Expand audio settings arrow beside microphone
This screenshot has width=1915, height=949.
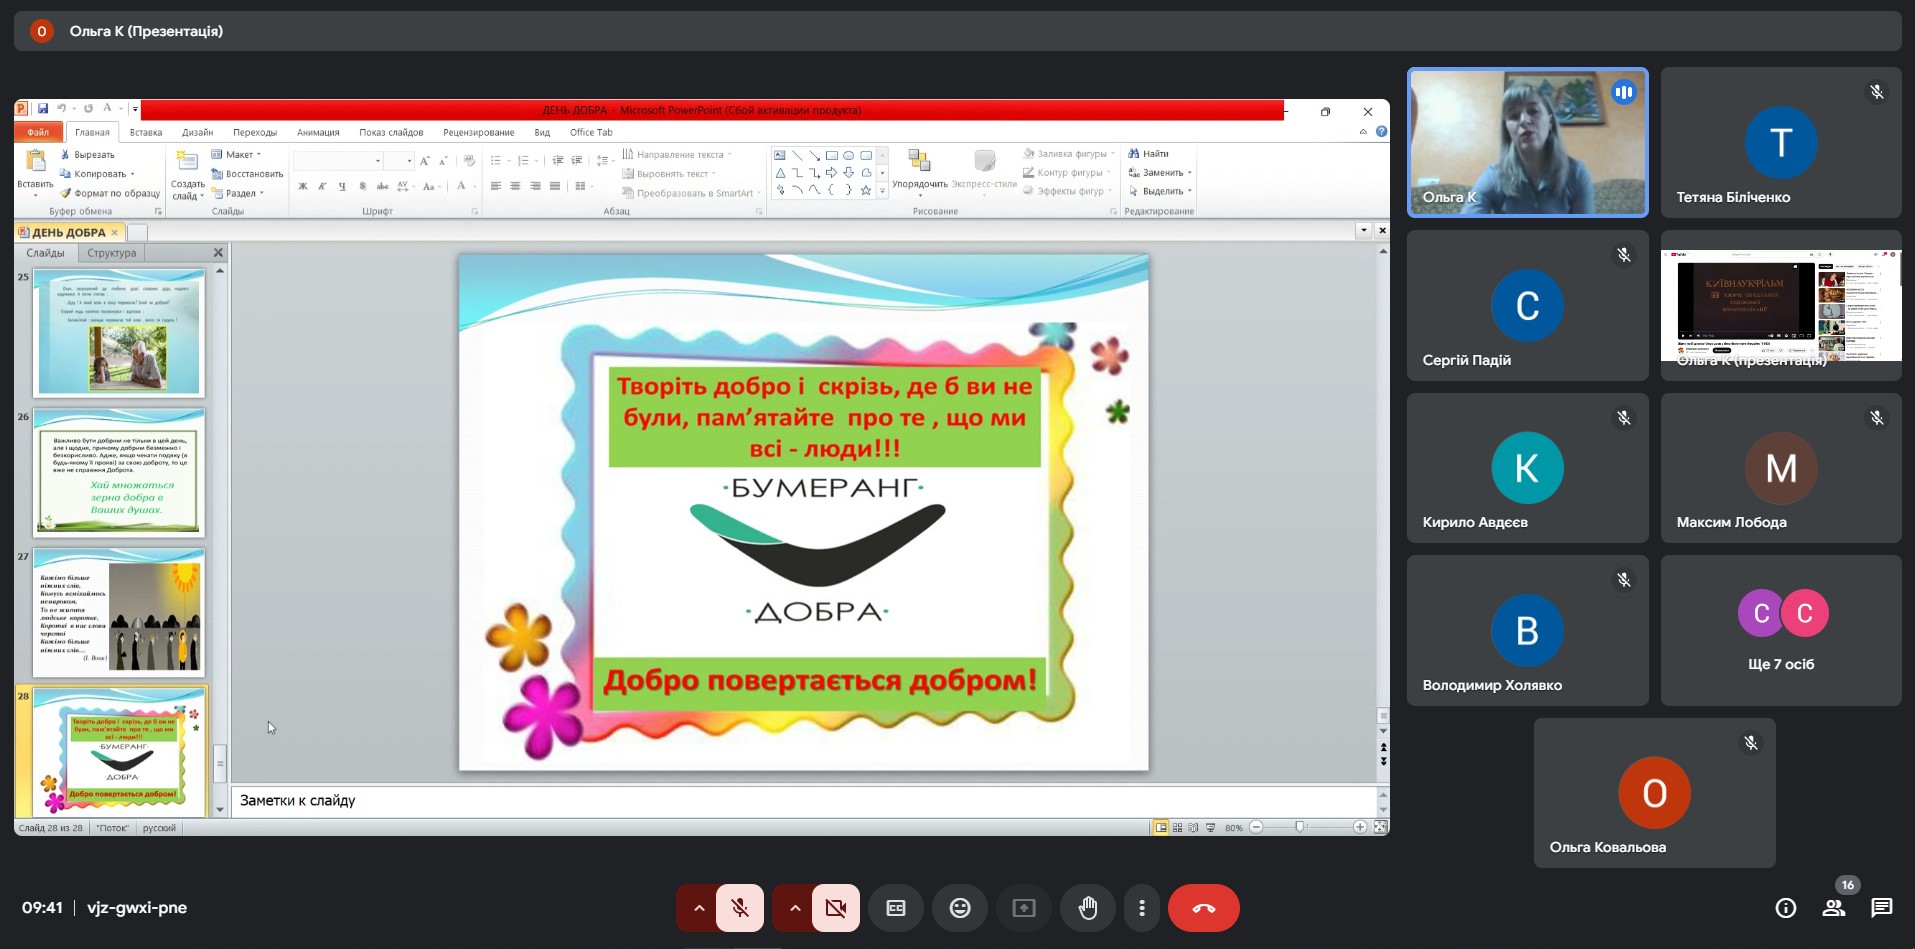point(699,908)
